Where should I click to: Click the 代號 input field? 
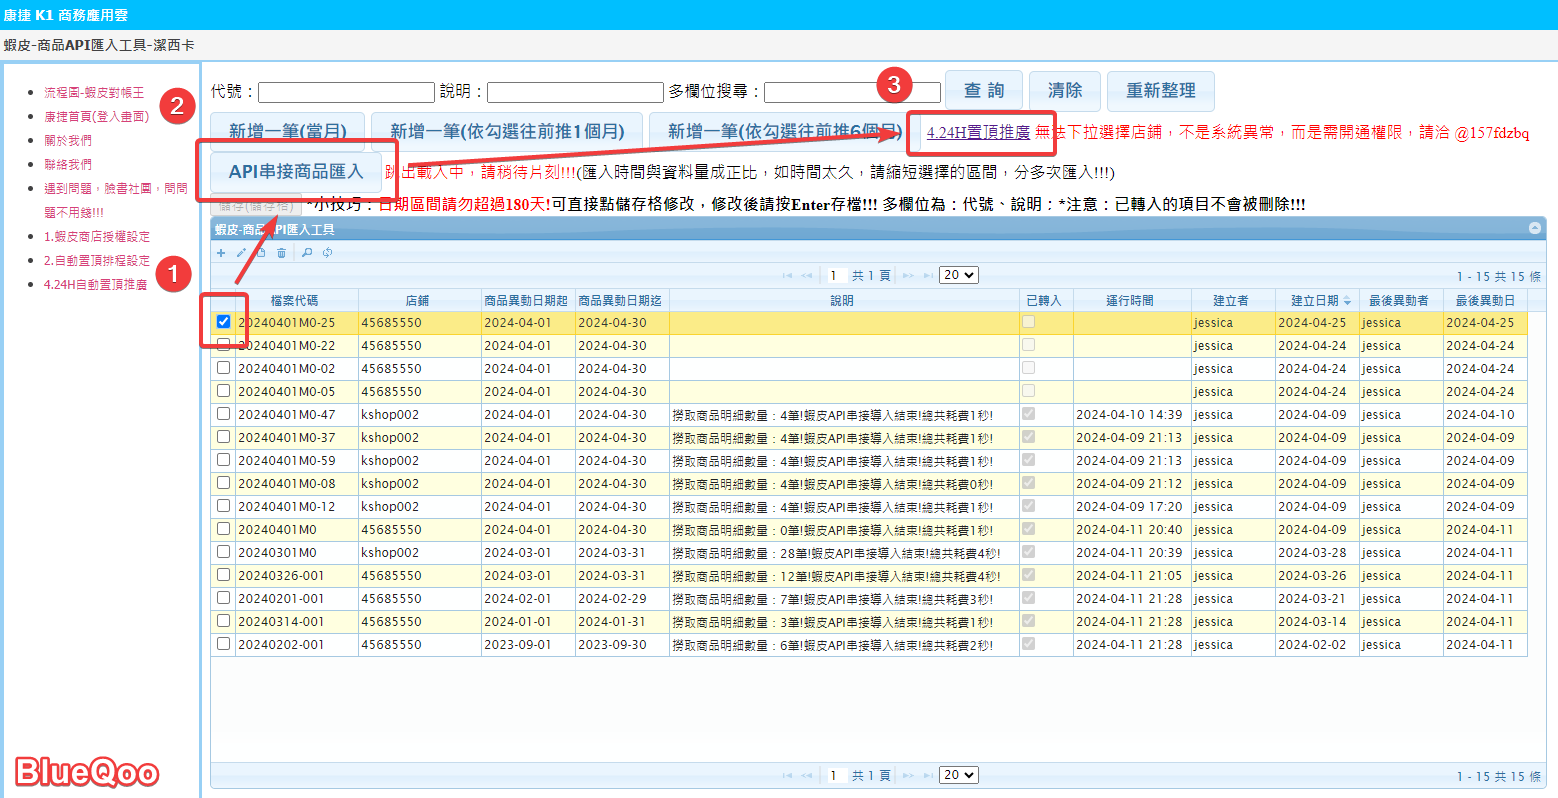tap(346, 92)
